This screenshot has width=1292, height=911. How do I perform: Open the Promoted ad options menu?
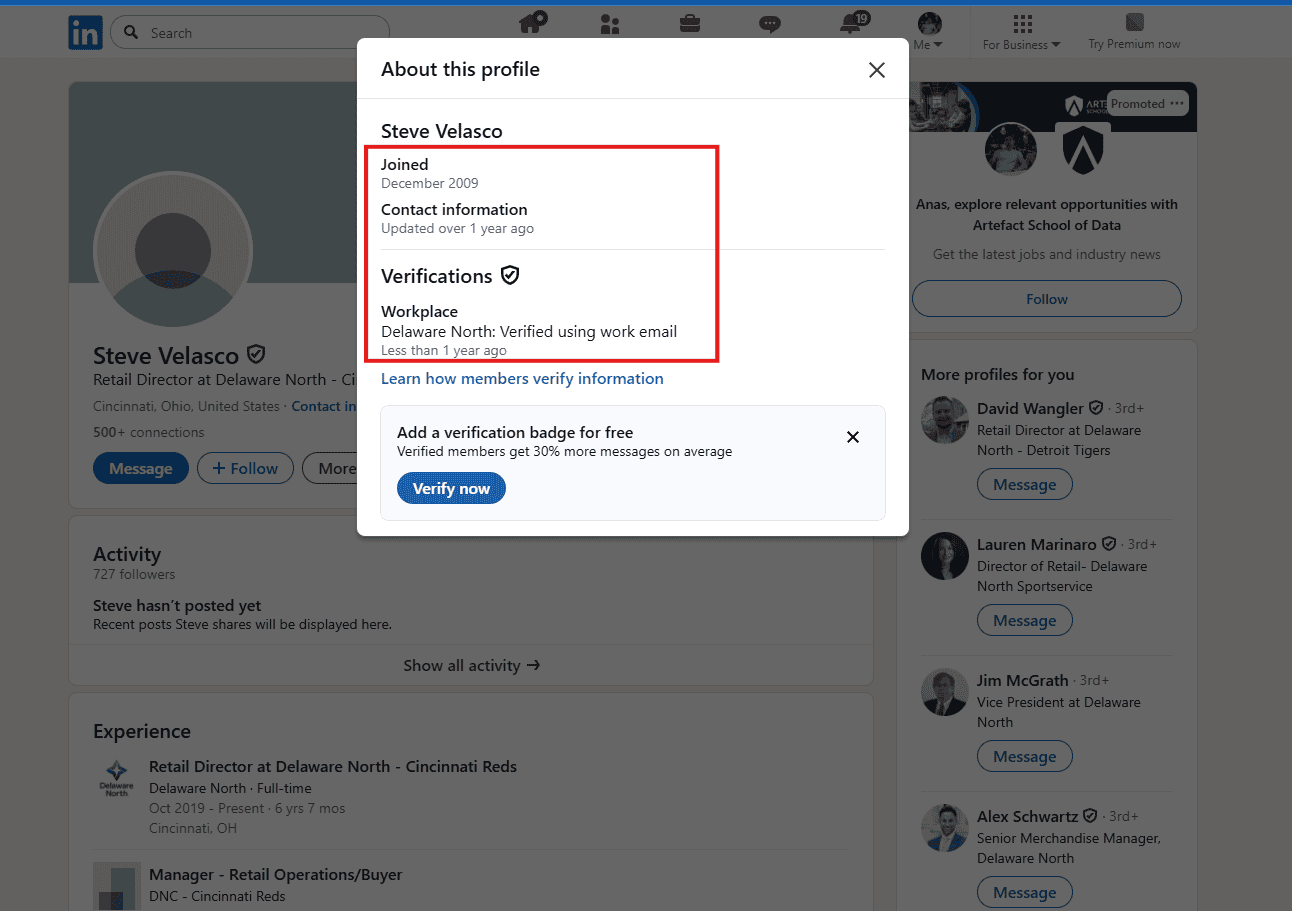tap(1177, 103)
